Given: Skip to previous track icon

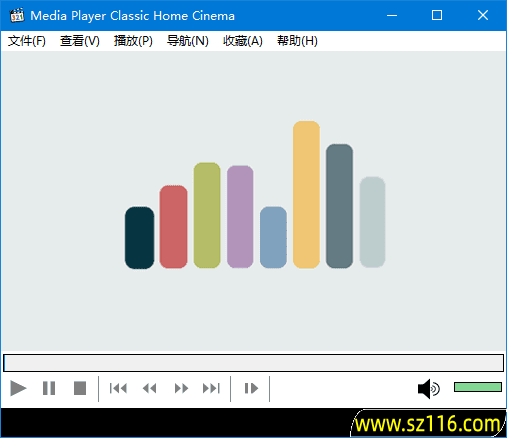Looking at the screenshot, I should pyautogui.click(x=118, y=388).
